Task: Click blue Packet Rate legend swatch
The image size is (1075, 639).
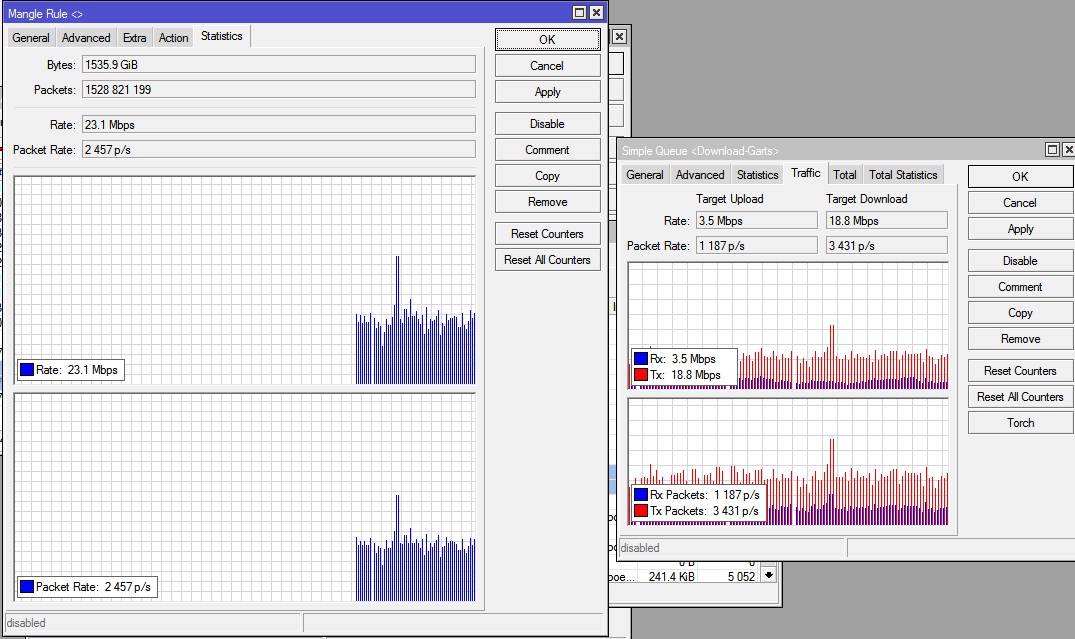Action: [x=27, y=587]
